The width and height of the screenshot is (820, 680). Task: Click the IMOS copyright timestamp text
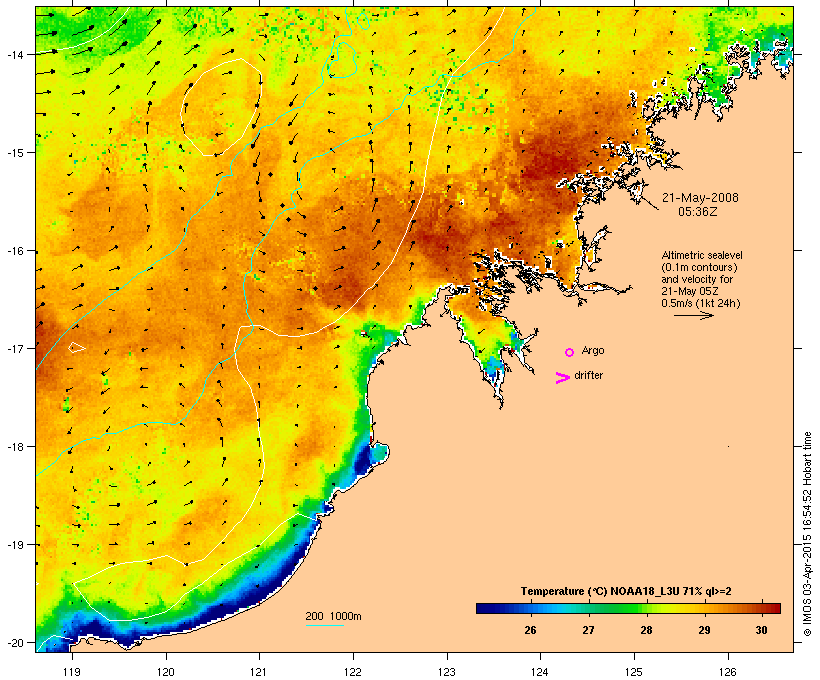pyautogui.click(x=807, y=535)
